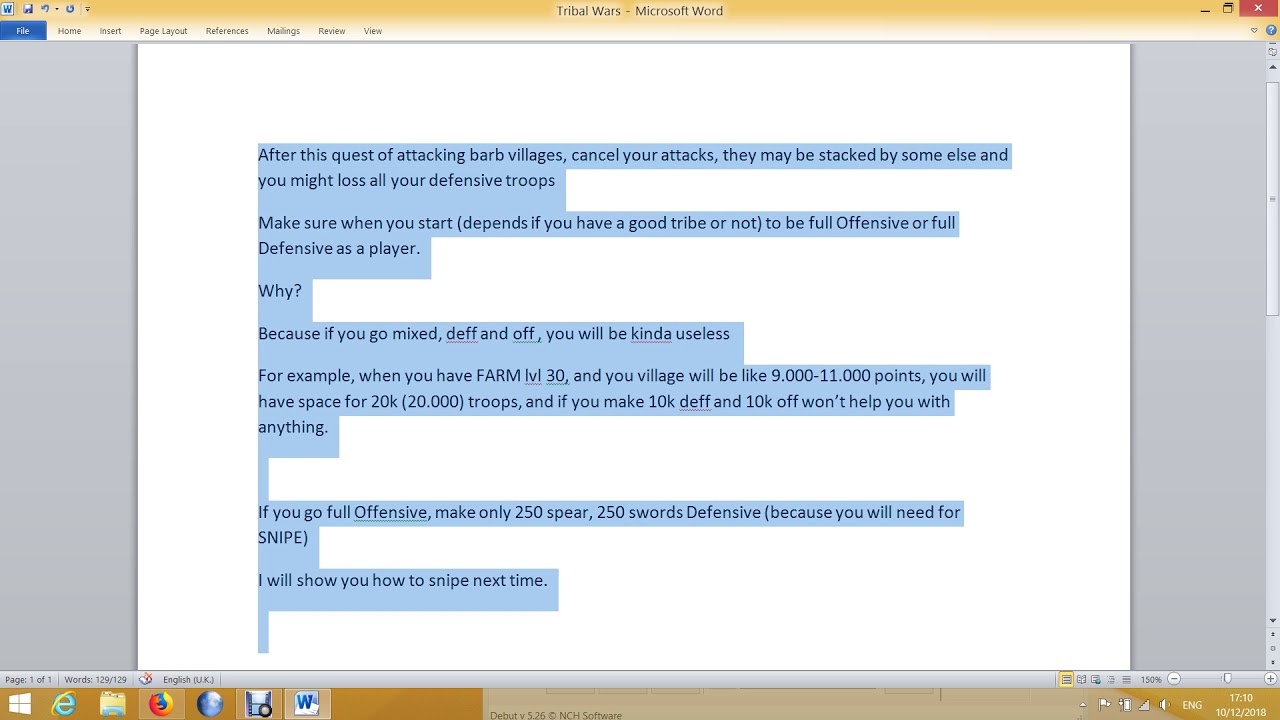Open the Undo history dropdown arrow
This screenshot has height=720, width=1280.
(x=56, y=9)
